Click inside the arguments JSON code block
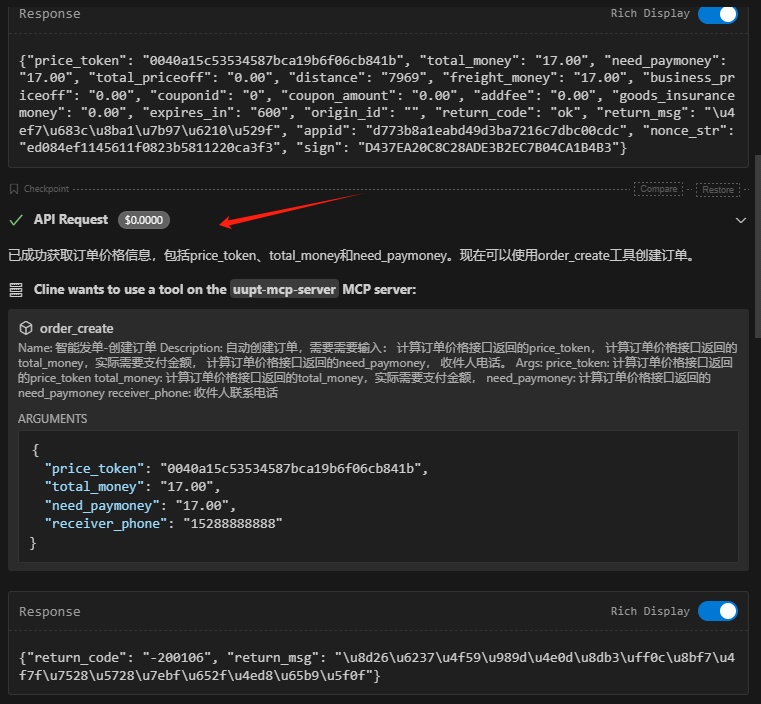This screenshot has width=761, height=704. click(378, 496)
